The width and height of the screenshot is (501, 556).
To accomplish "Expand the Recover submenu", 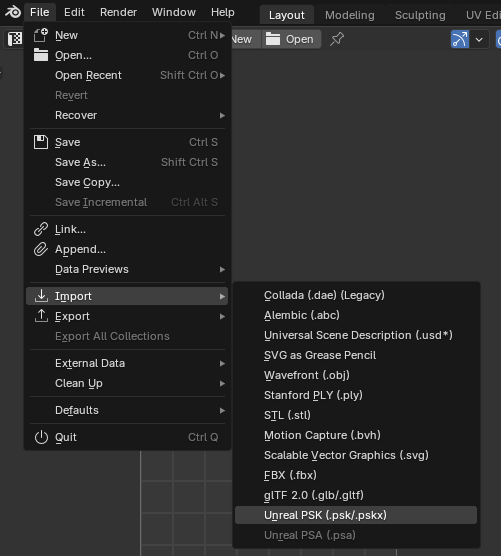I will click(x=127, y=115).
